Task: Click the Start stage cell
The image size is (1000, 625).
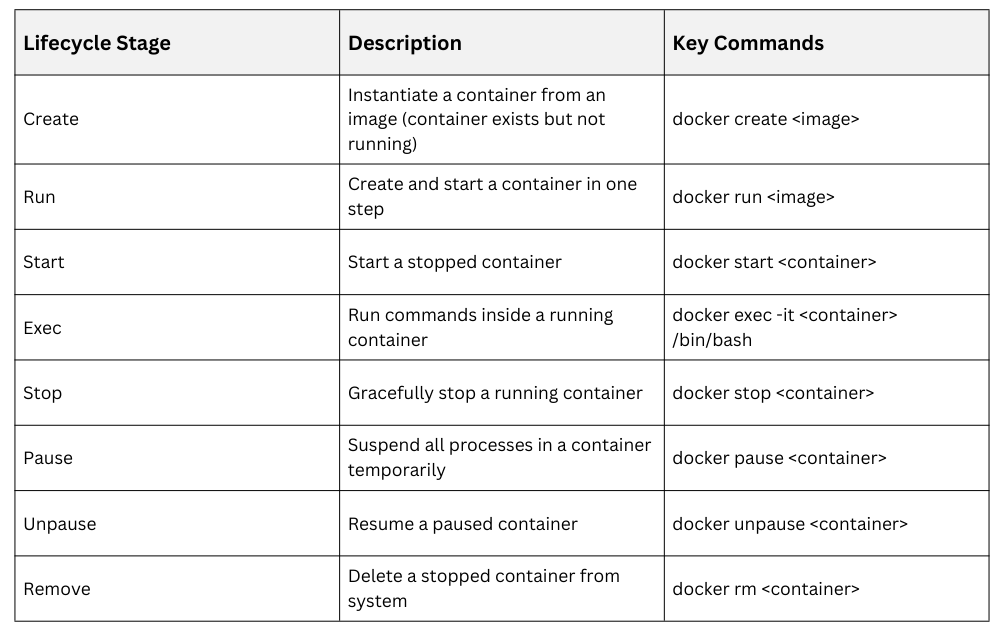Action: click(44, 262)
